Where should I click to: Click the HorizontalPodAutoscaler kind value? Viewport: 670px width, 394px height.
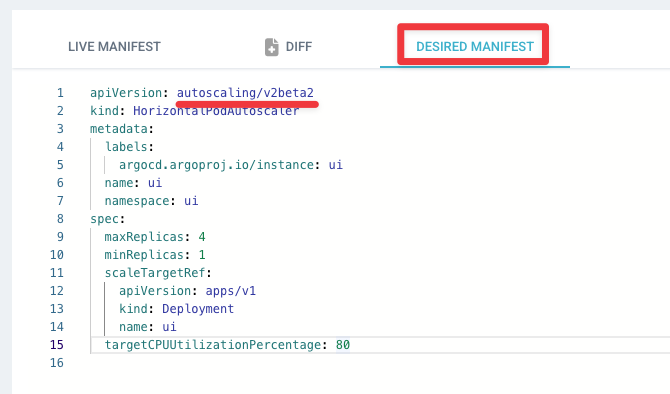(216, 111)
